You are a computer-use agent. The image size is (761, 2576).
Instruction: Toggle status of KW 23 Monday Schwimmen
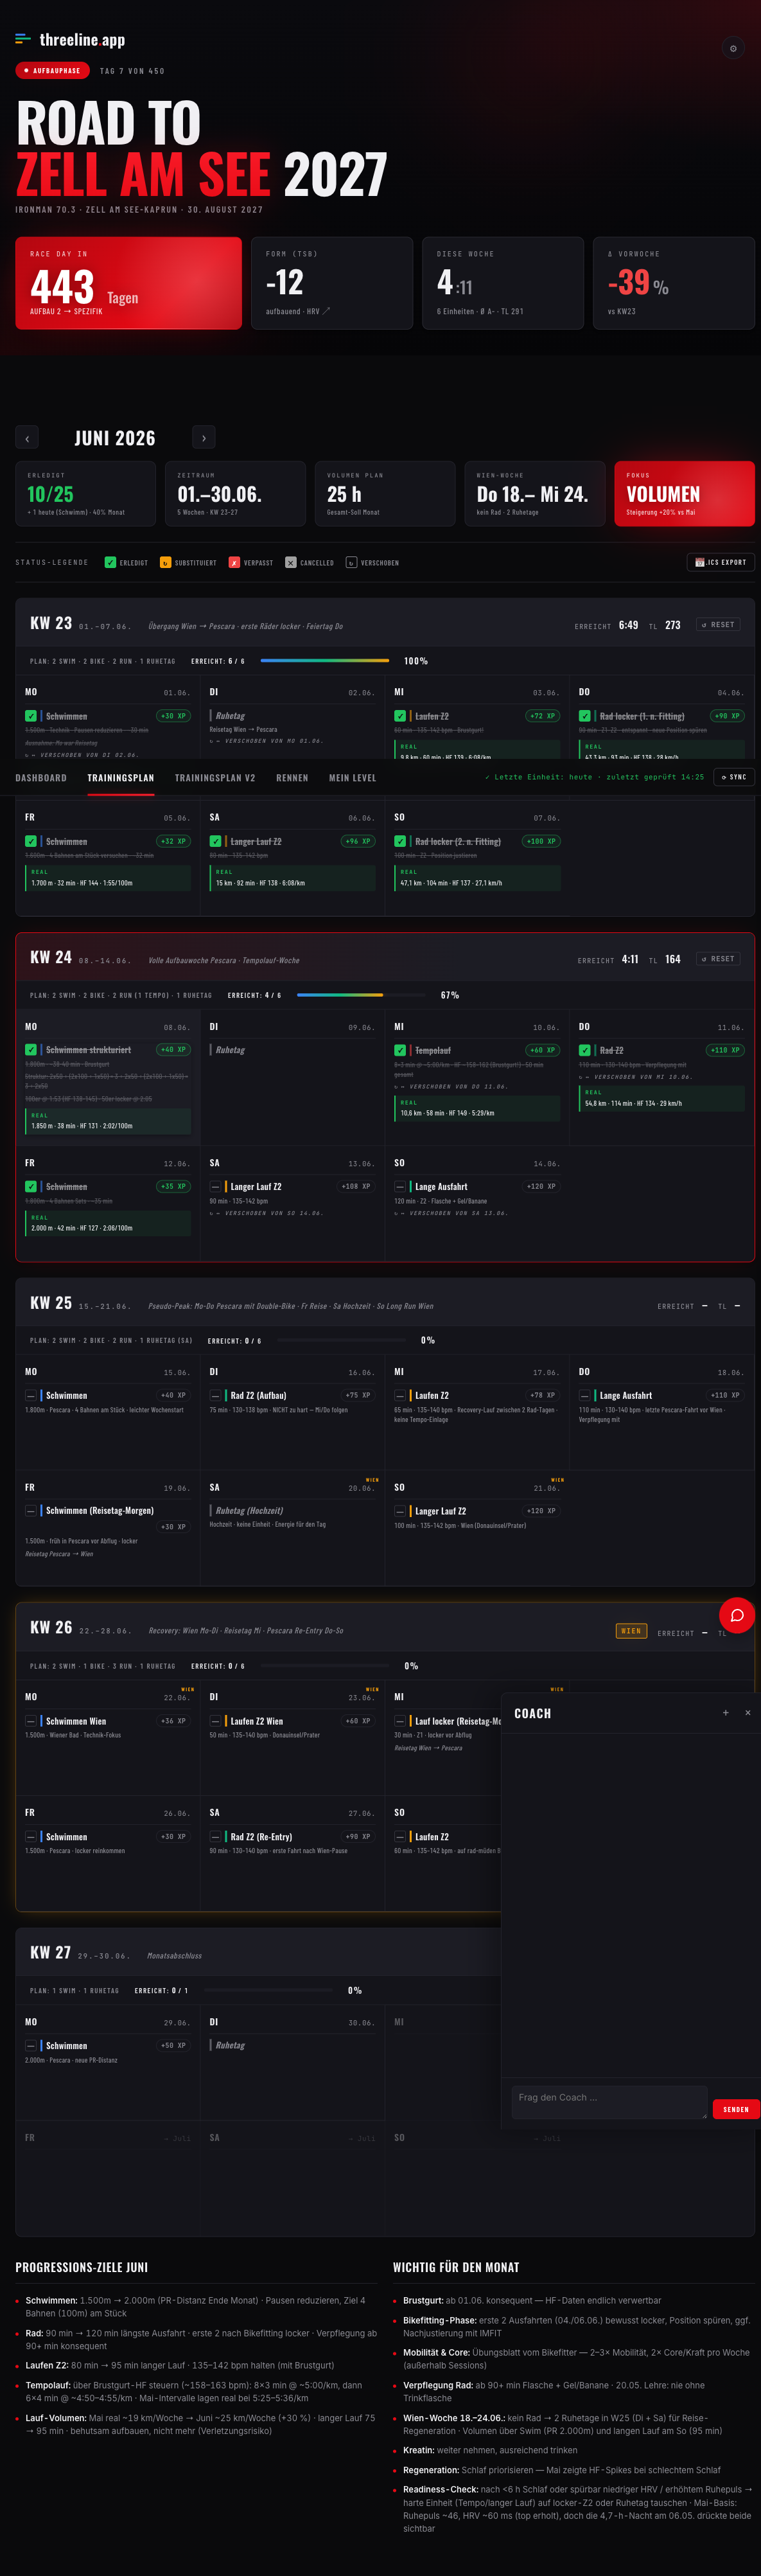tap(31, 716)
